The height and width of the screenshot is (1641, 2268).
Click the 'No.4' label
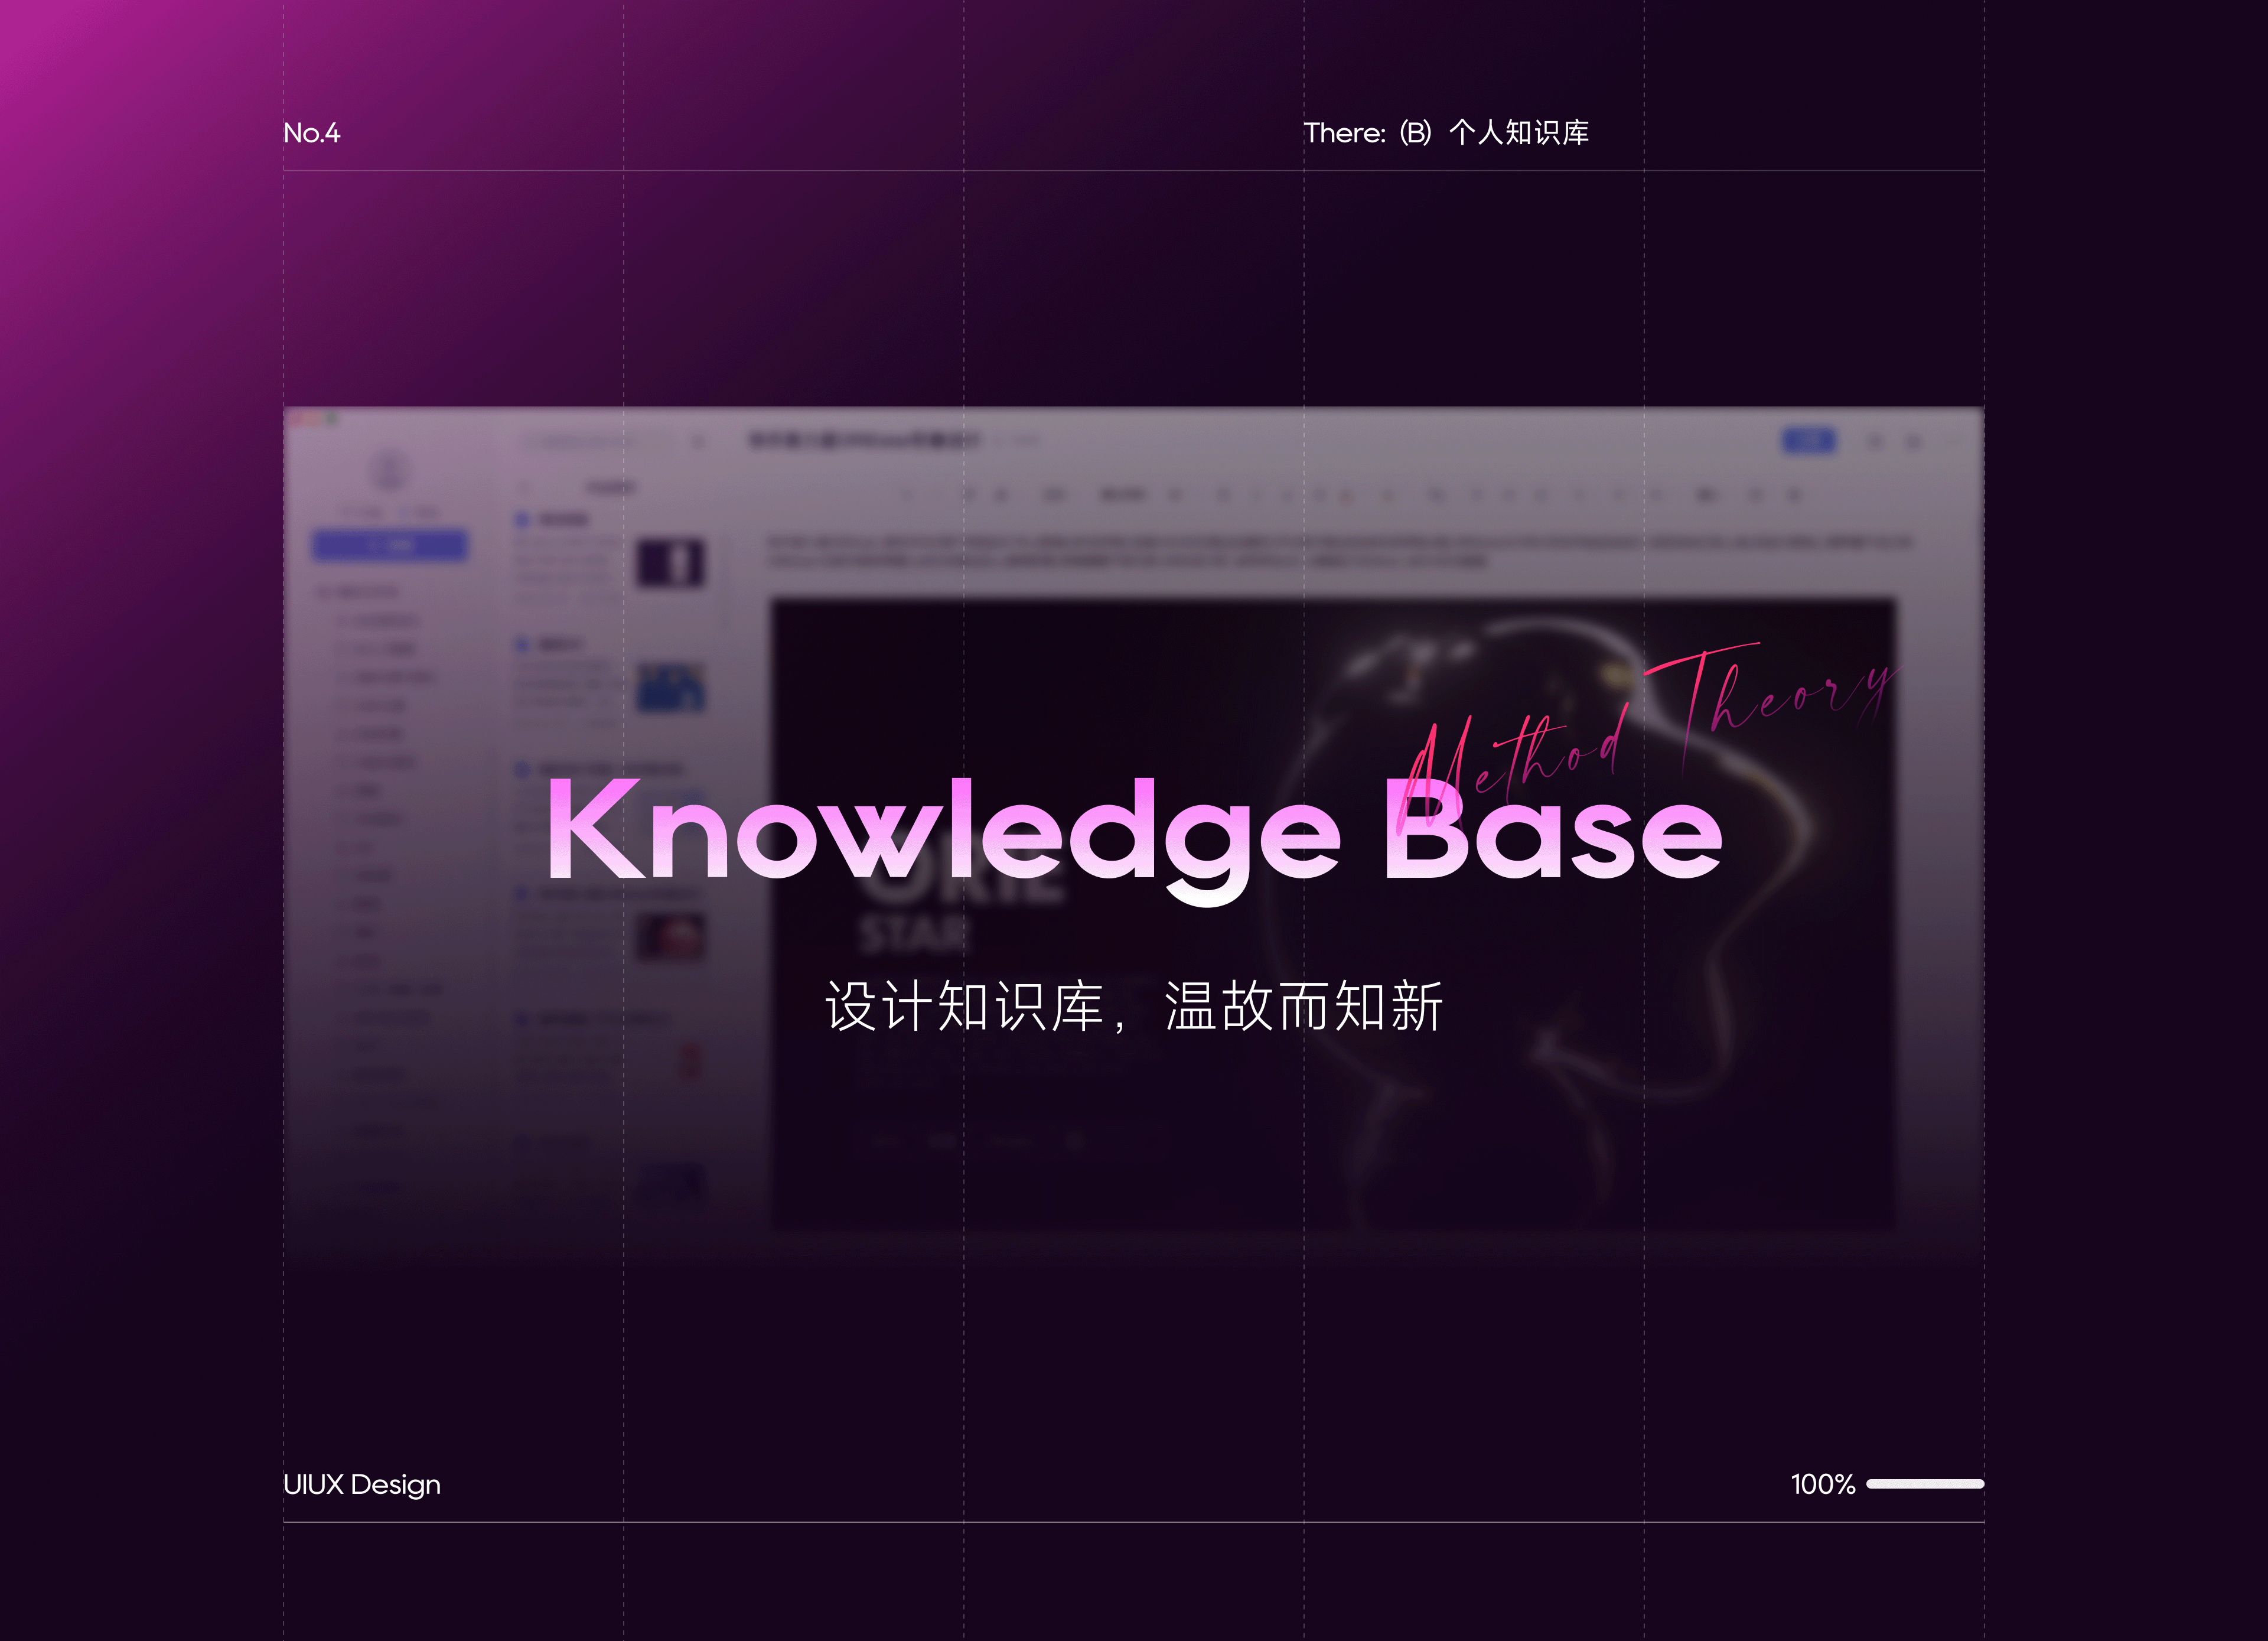[311, 133]
